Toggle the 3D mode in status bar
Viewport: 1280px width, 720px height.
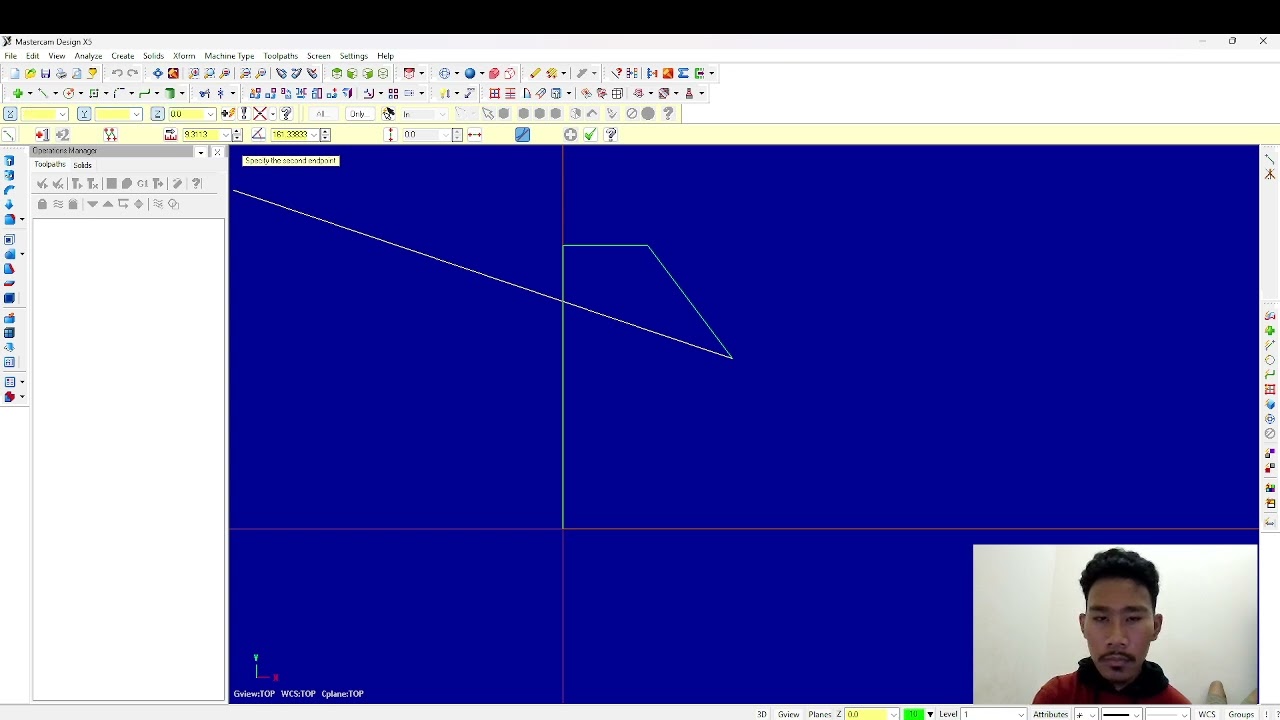pyautogui.click(x=762, y=714)
